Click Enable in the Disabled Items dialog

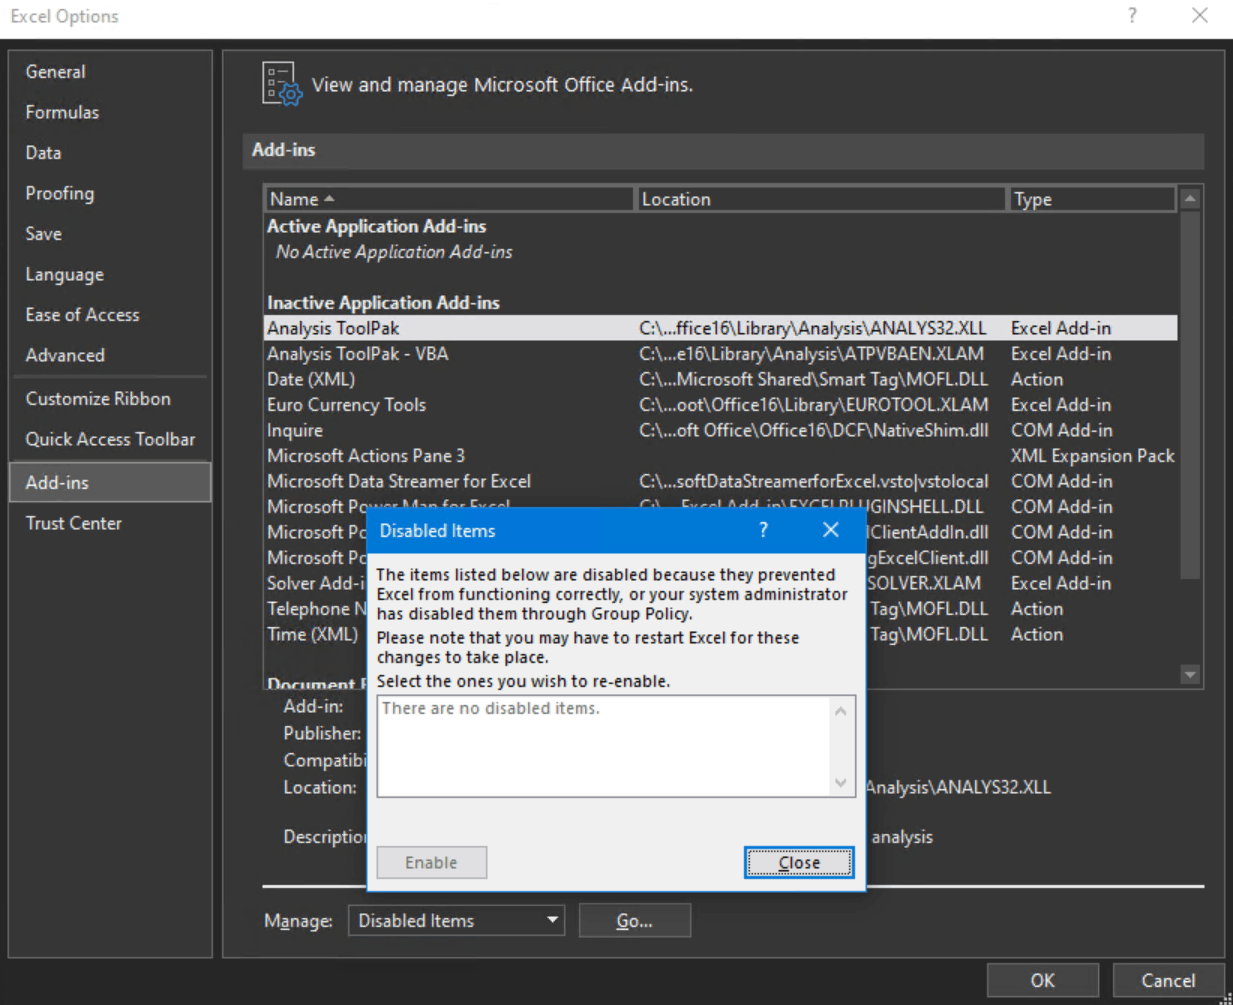click(x=431, y=862)
